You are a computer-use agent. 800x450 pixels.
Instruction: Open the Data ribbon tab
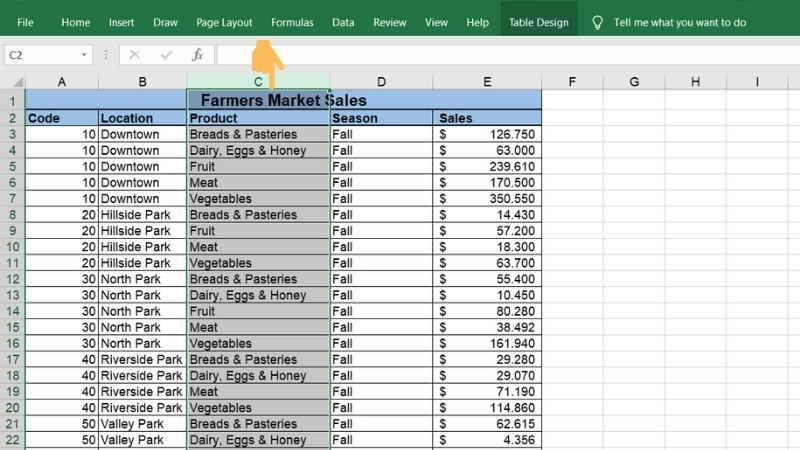pyautogui.click(x=343, y=22)
